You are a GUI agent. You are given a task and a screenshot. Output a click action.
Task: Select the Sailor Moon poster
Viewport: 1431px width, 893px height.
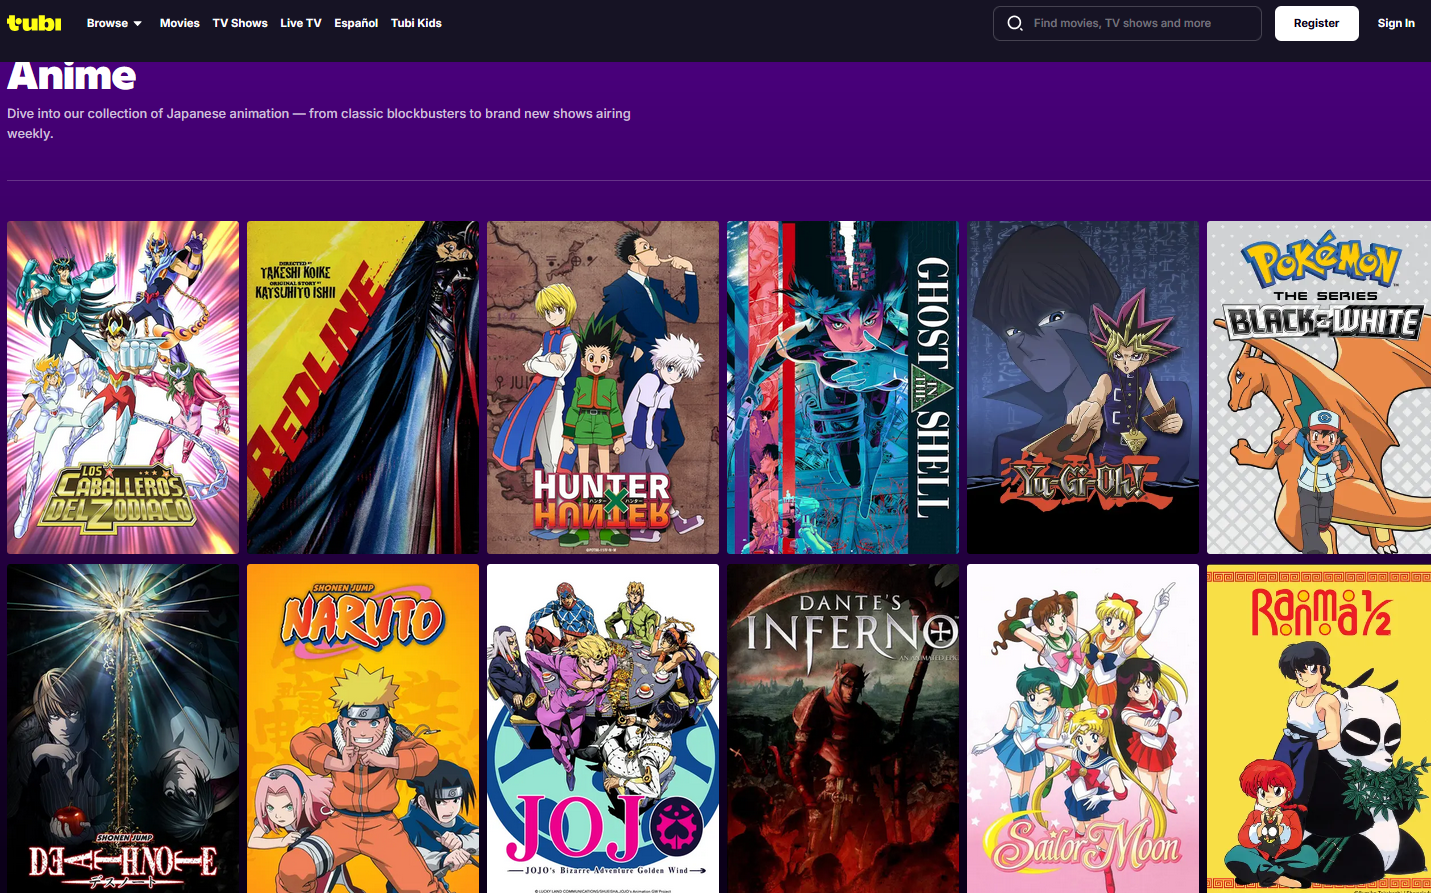[1083, 728]
